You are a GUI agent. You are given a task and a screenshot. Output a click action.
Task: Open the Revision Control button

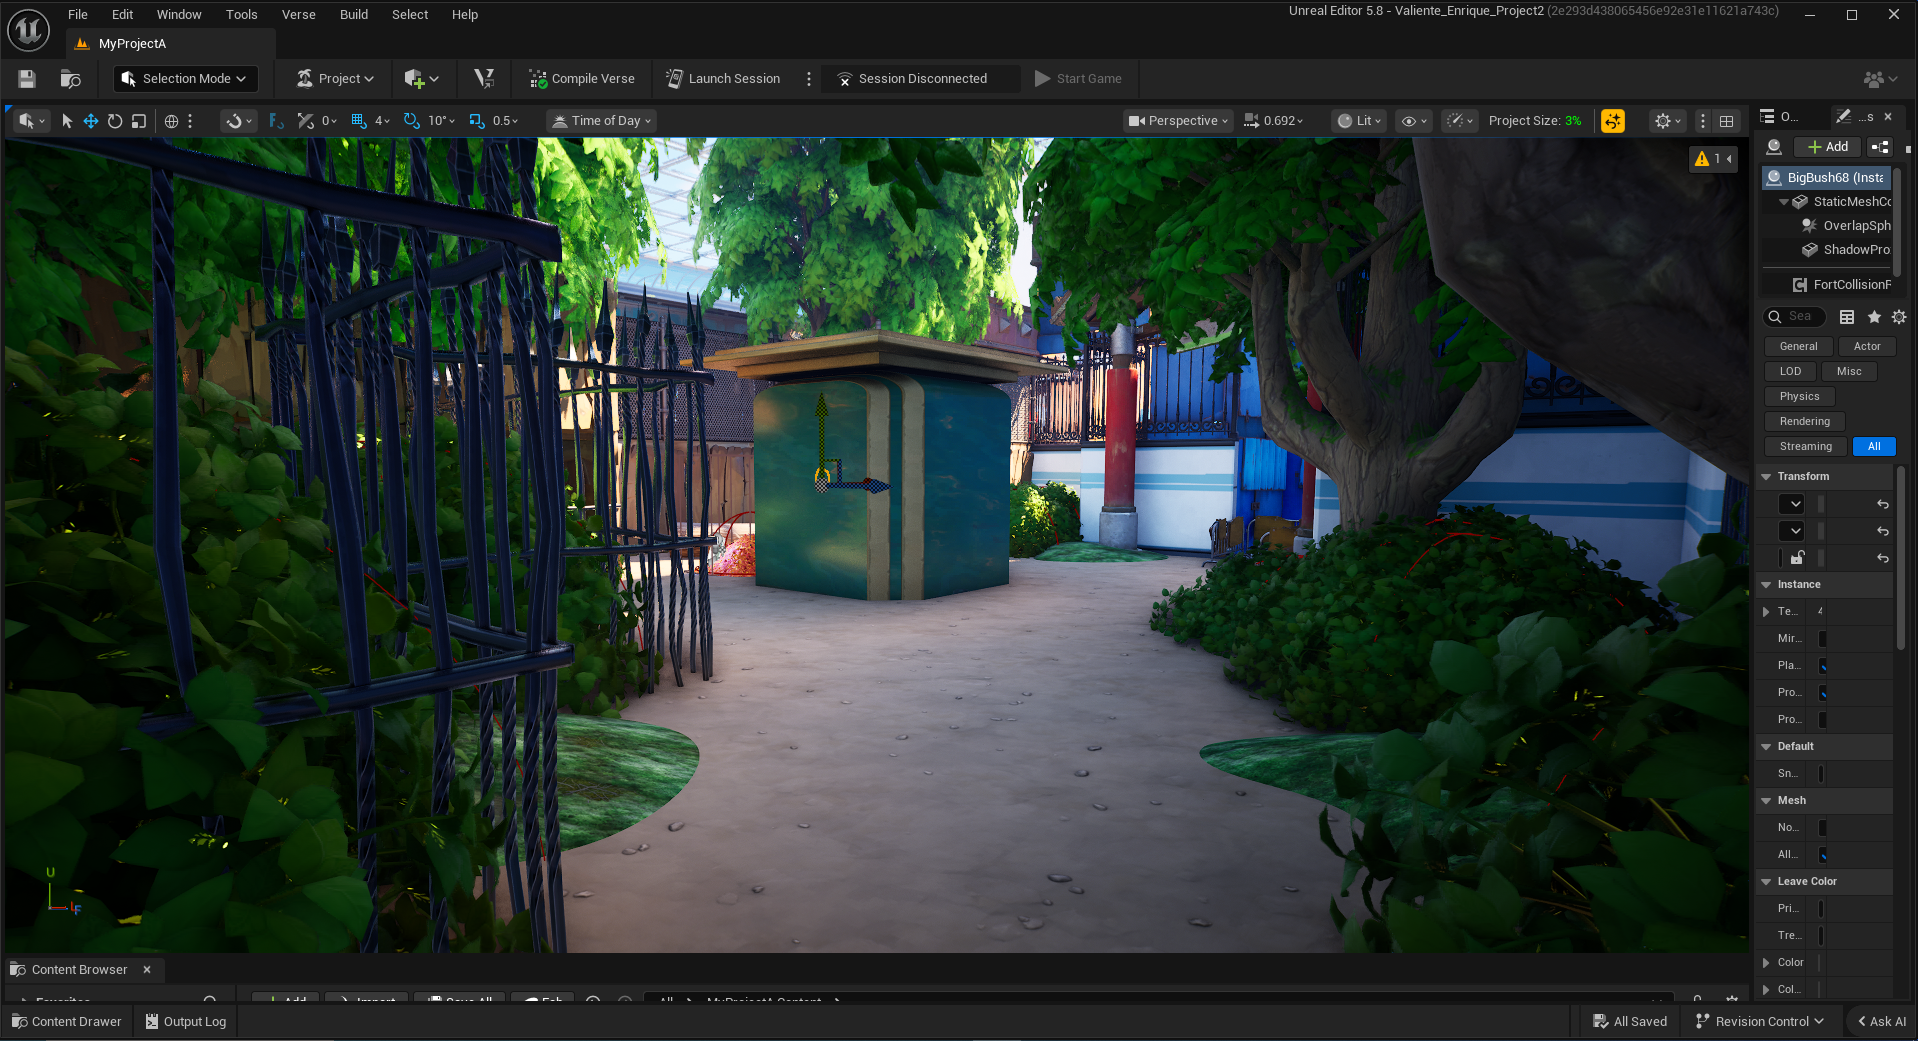click(x=1760, y=1022)
